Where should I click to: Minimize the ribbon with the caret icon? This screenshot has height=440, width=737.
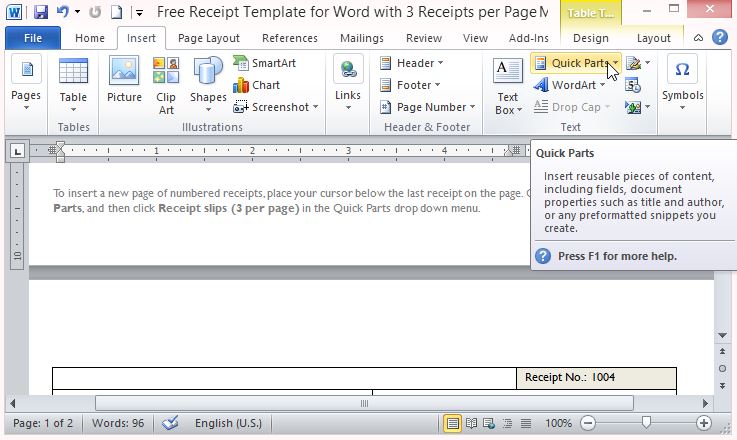coord(698,38)
